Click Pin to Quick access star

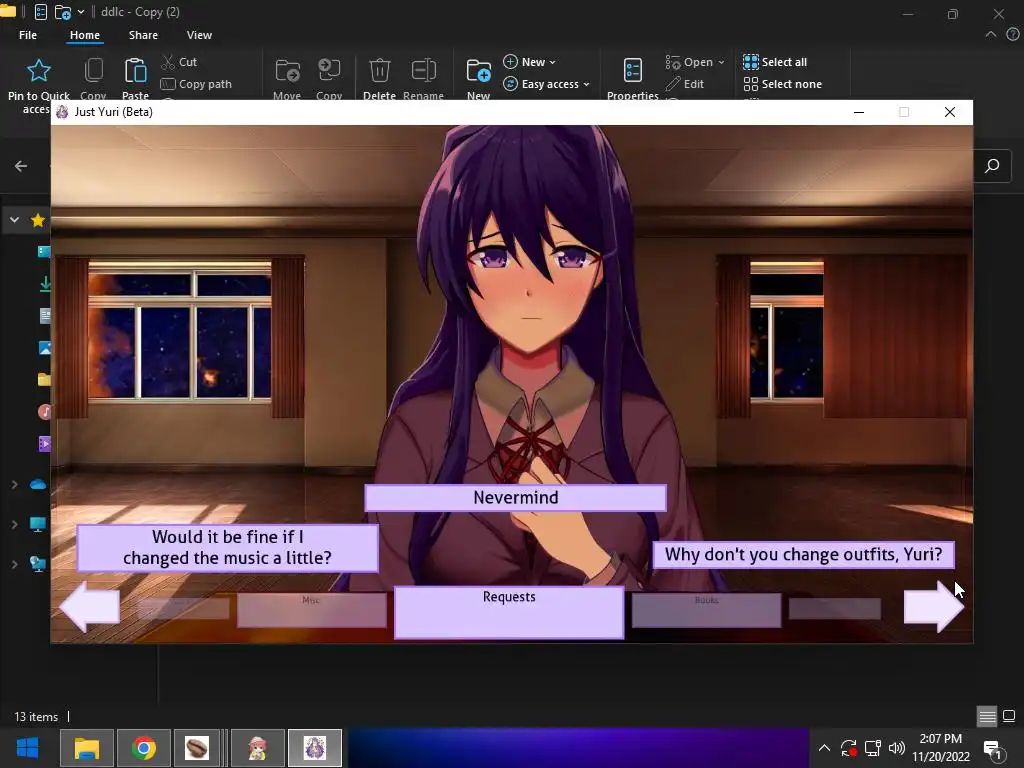point(39,71)
